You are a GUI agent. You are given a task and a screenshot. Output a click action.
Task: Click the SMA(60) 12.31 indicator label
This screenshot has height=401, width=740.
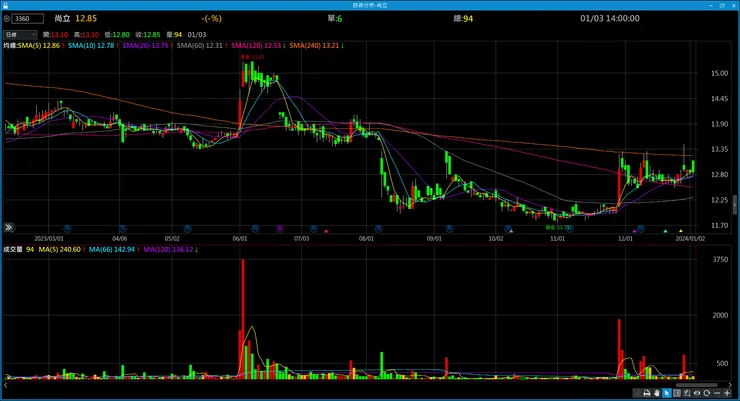coord(202,46)
